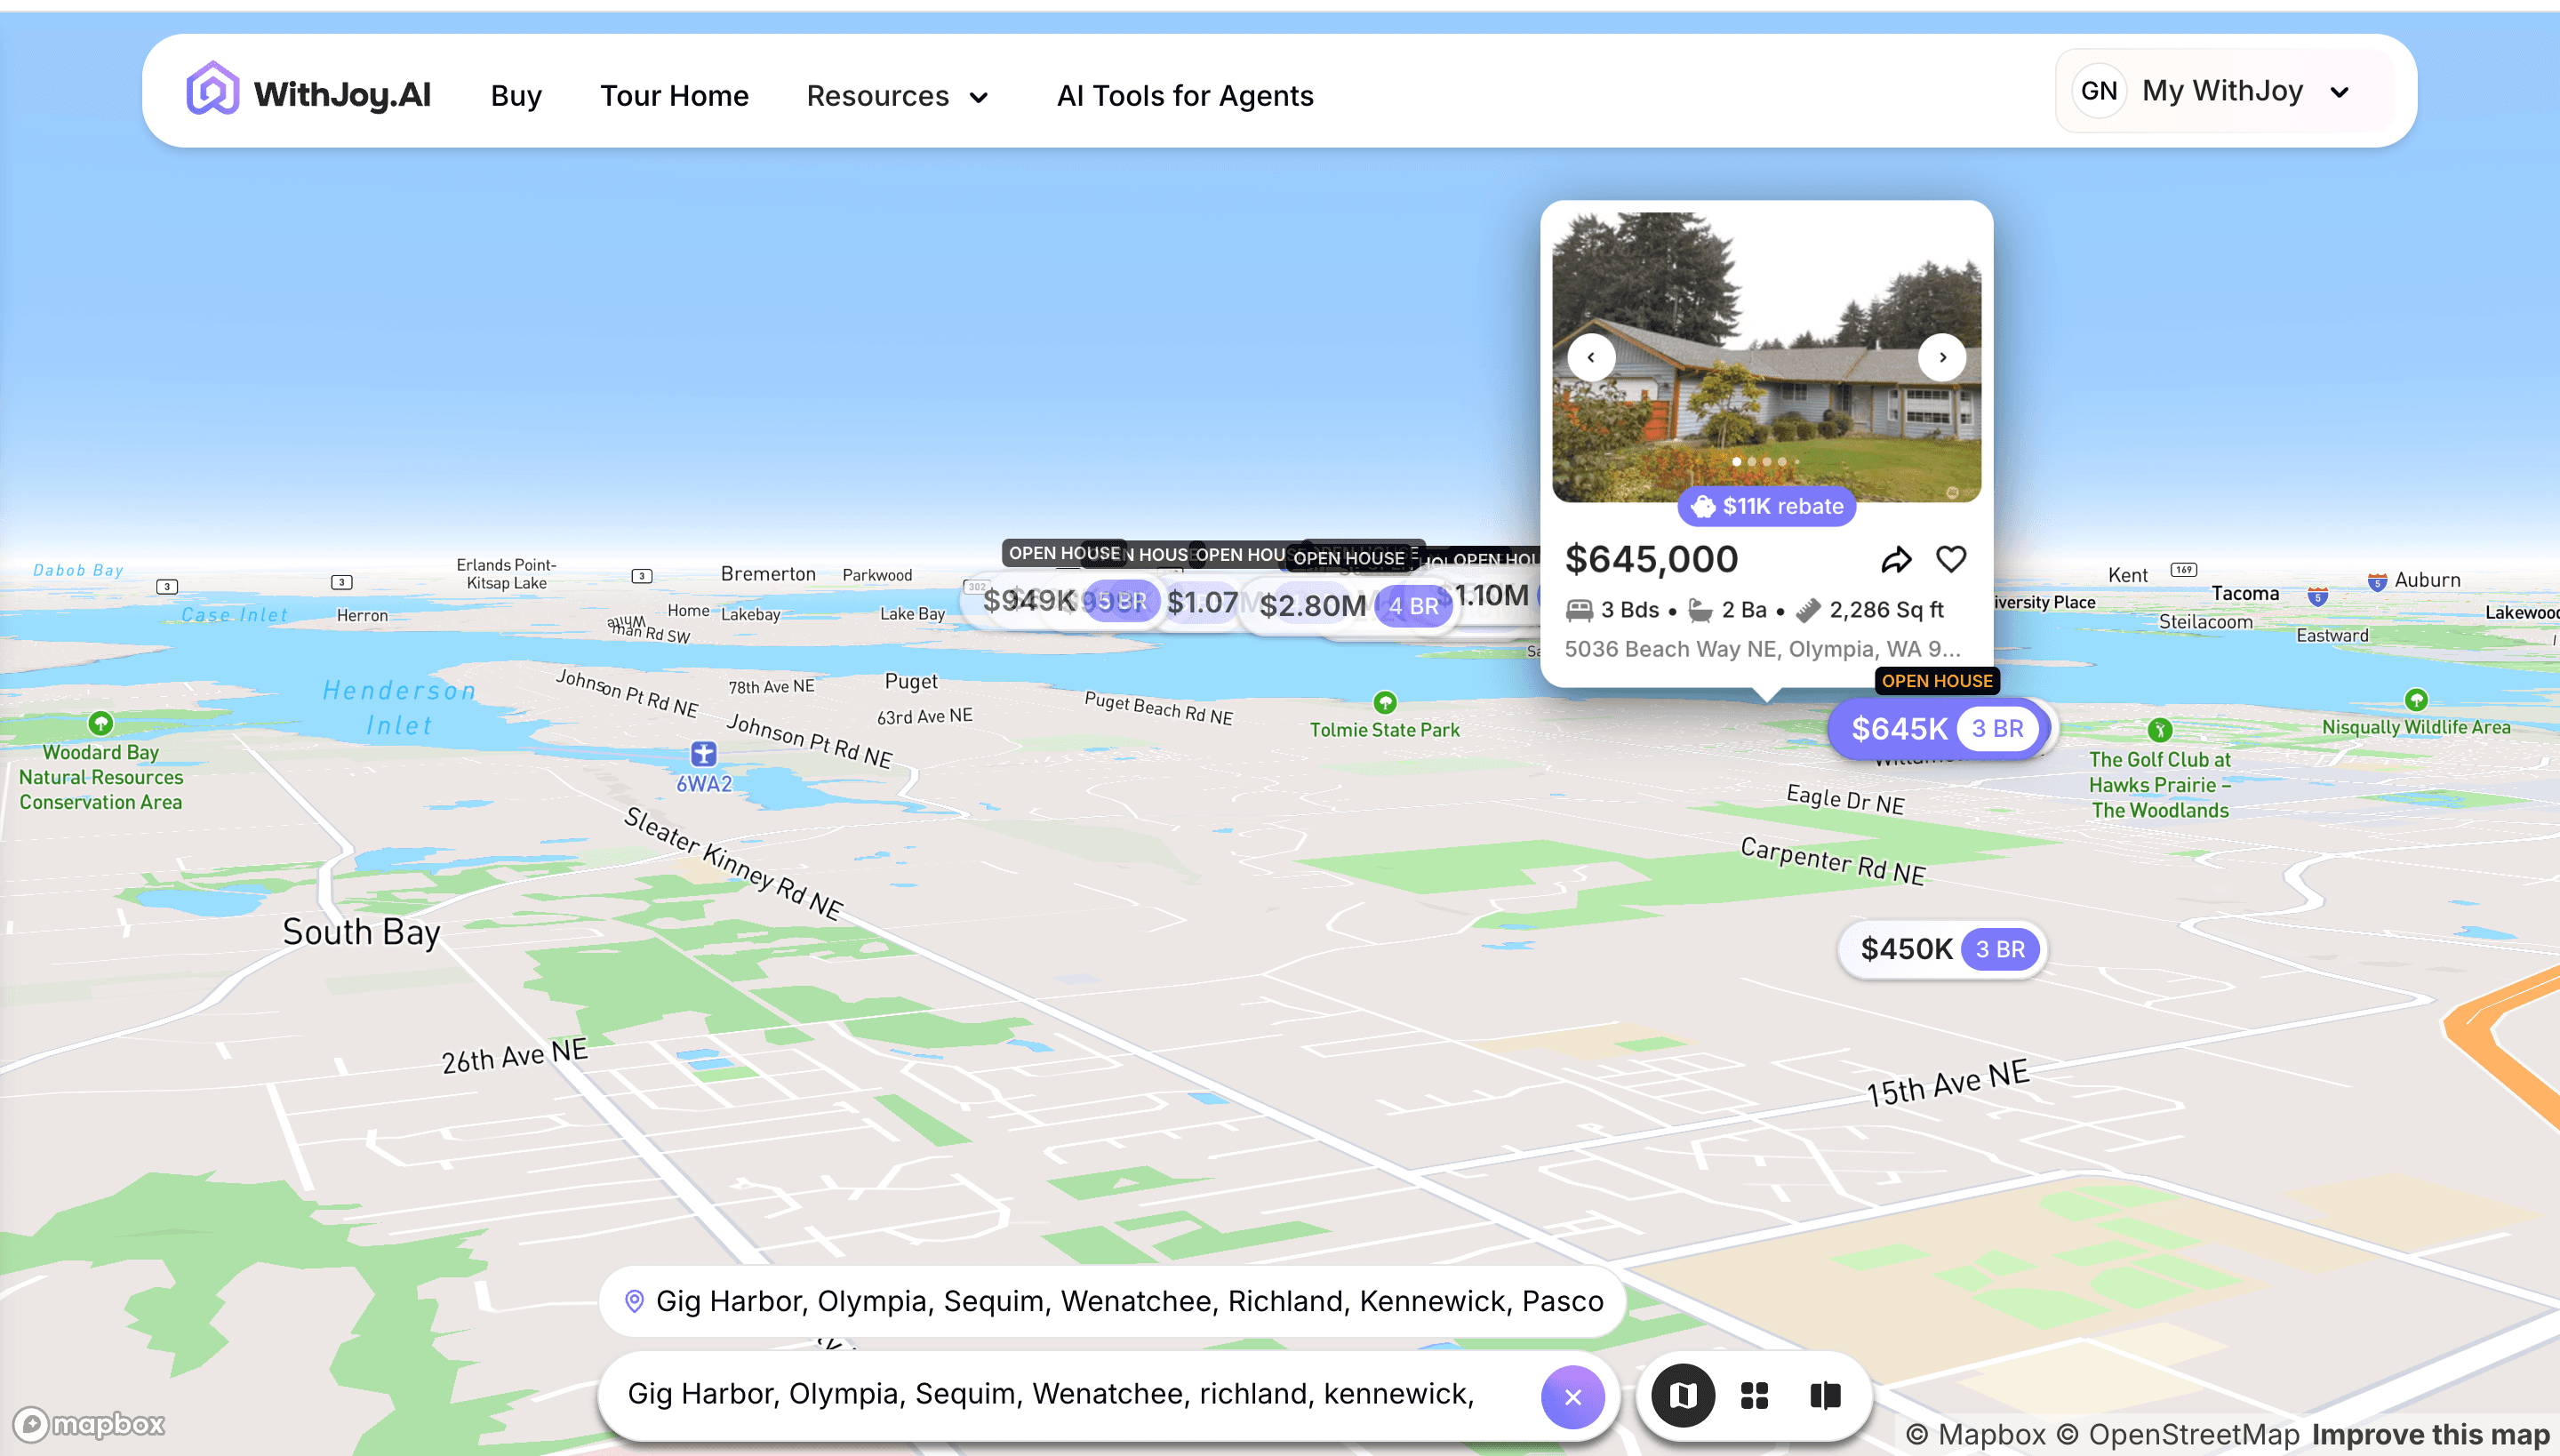
Task: Click the next photo arrow on the listing
Action: coord(1943,357)
